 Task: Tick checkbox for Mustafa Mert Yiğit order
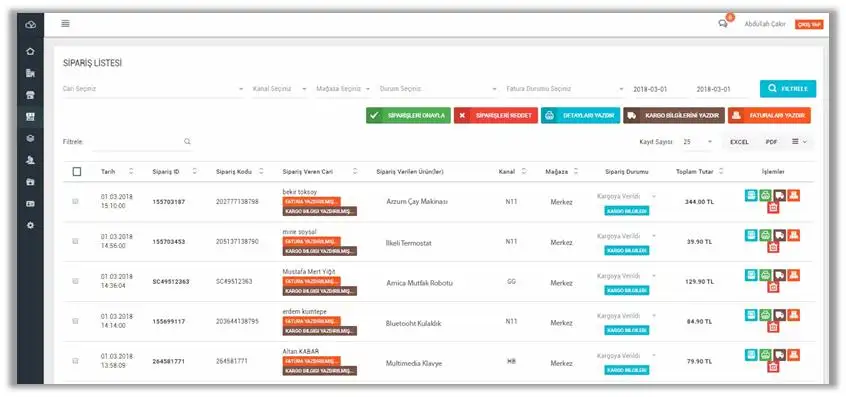(x=76, y=281)
